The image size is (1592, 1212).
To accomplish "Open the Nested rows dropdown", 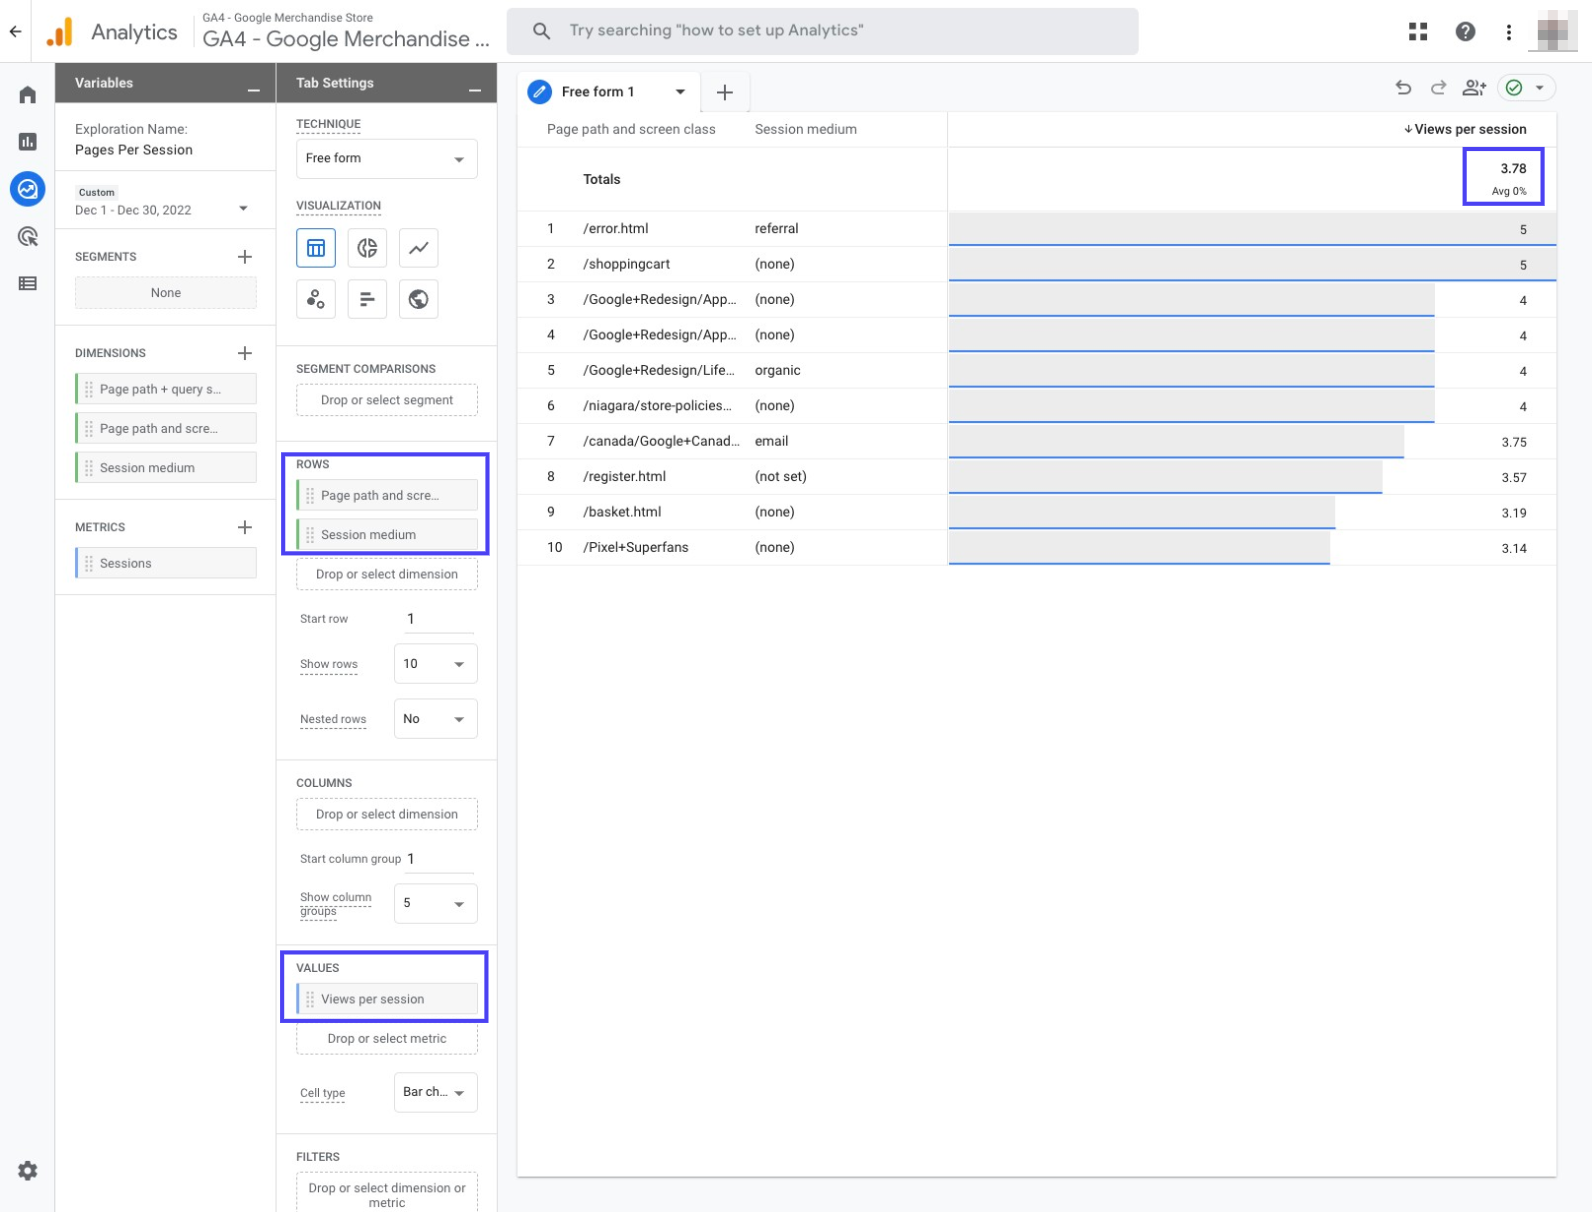I will coord(435,719).
